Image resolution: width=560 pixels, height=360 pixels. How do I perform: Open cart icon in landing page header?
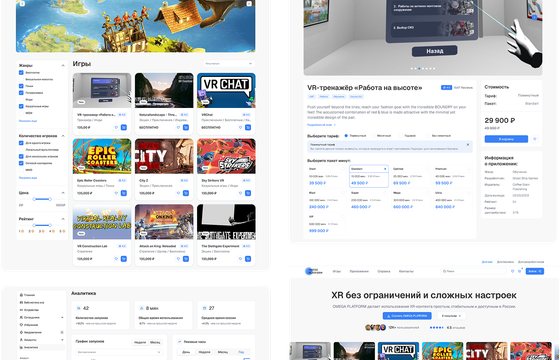[x=519, y=271]
